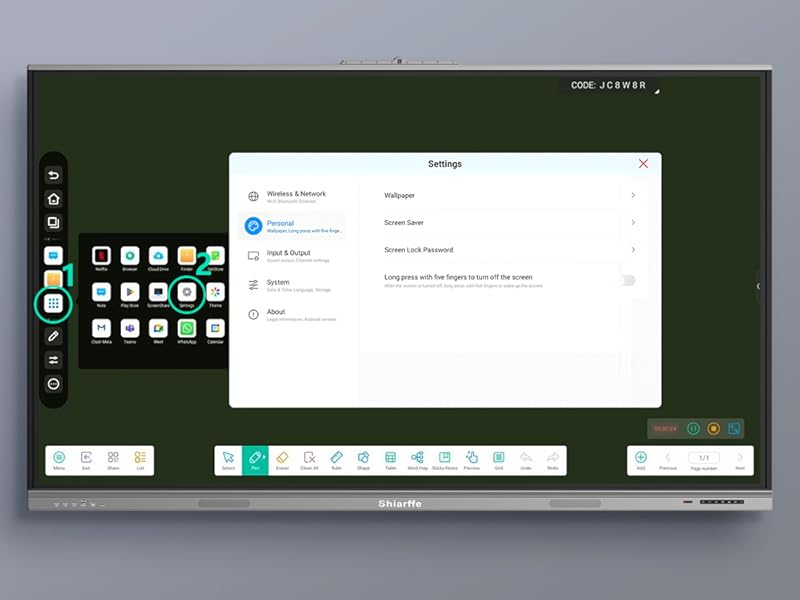
Task: Open Wireless & Network settings category
Action: tap(292, 196)
